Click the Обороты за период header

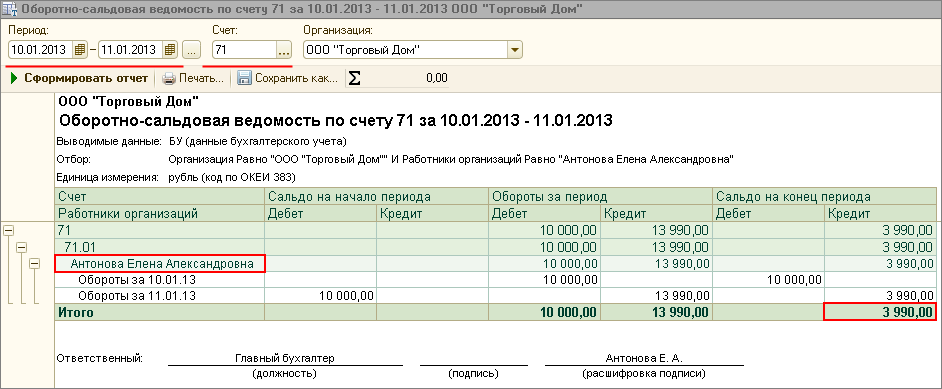[601, 196]
